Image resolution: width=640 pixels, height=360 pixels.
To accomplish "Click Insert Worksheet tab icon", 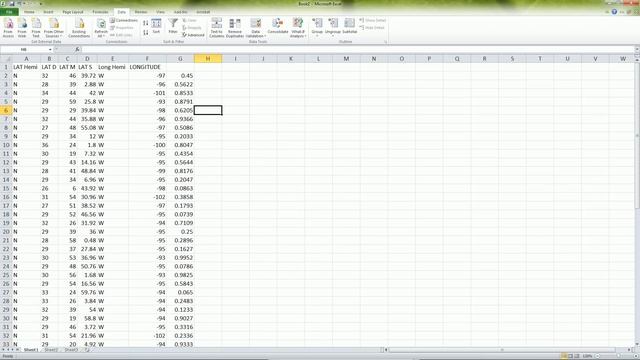I will coord(87,350).
